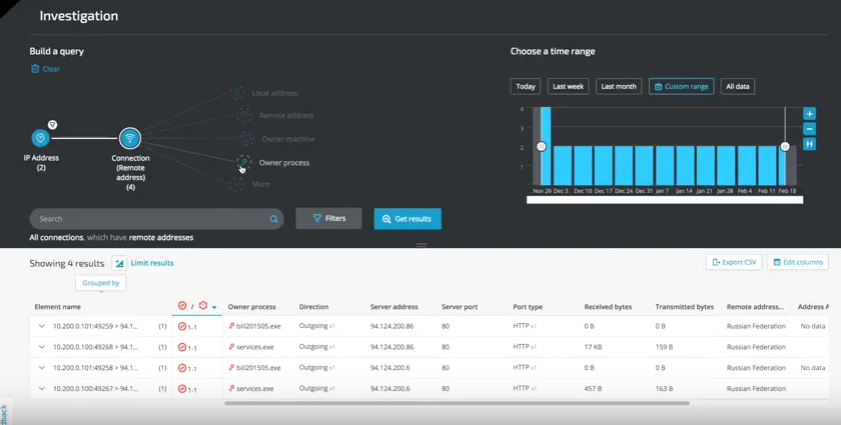Click the Connection node with wifi icon
841x425 pixels.
(129, 138)
